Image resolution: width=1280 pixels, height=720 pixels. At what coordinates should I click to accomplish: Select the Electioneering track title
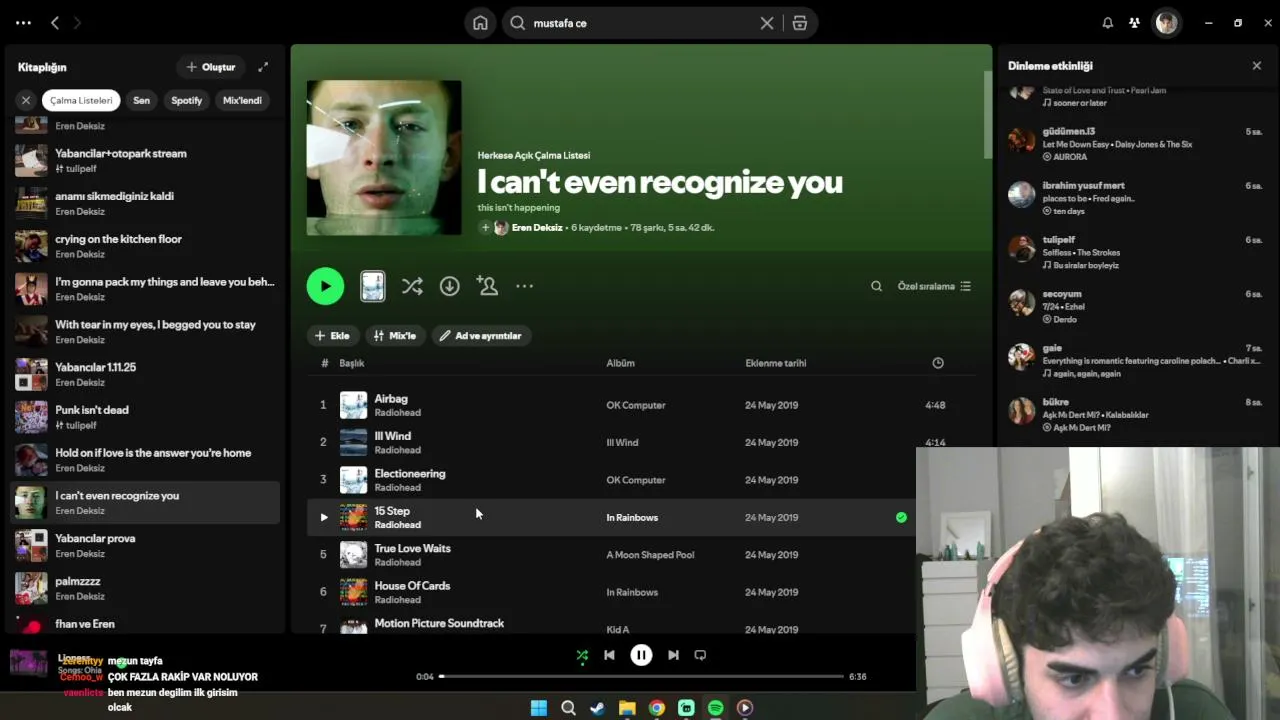click(x=410, y=474)
